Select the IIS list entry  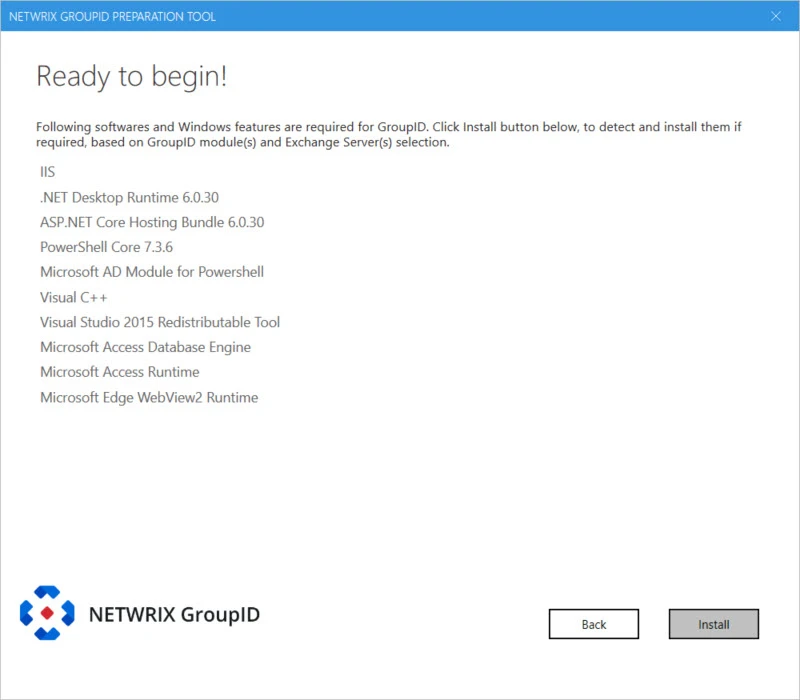coord(47,172)
